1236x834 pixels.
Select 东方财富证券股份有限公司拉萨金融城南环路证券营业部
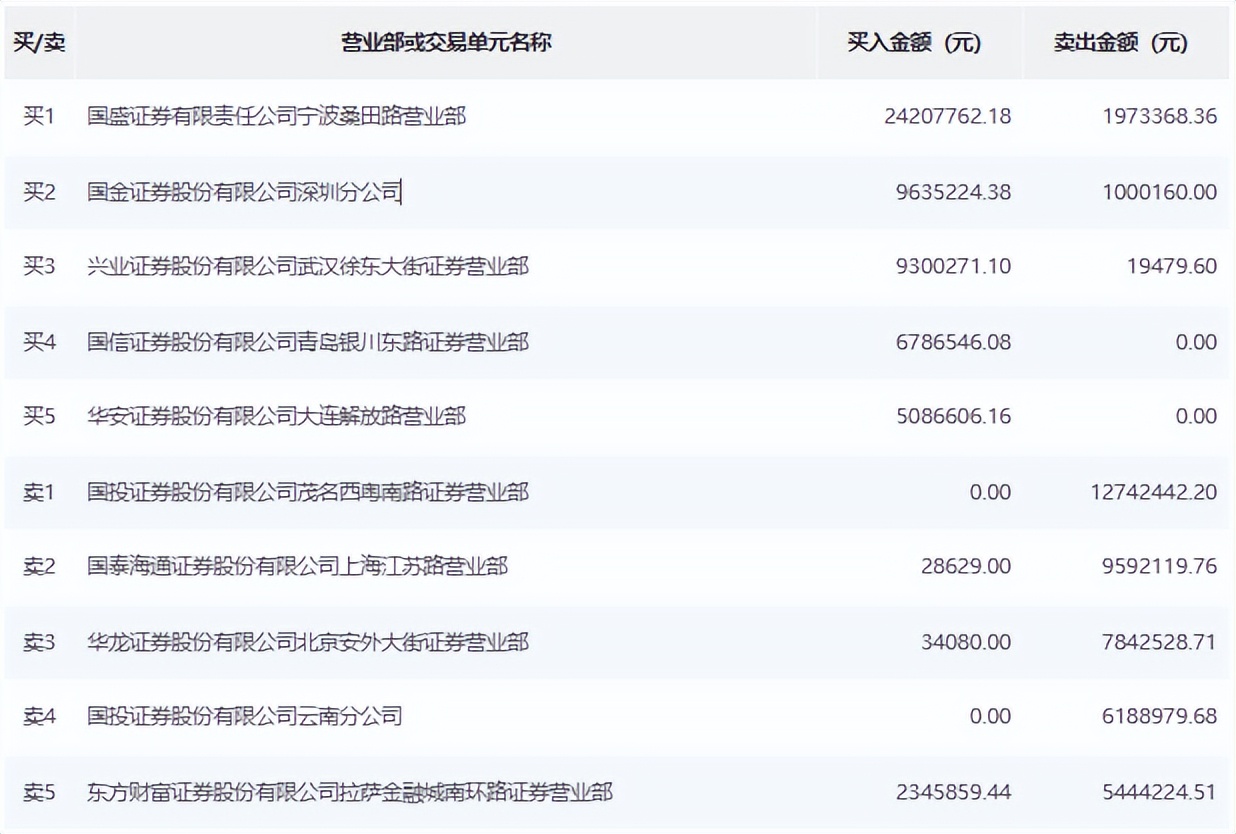(x=350, y=792)
